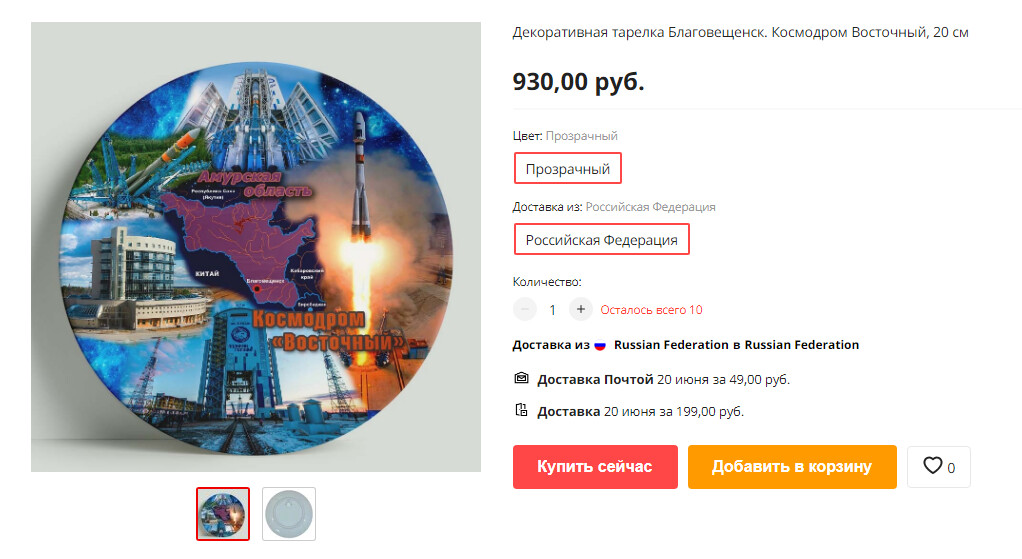Increase quantity with the plus button
Viewport: 1022px width, 559px height.
(581, 309)
